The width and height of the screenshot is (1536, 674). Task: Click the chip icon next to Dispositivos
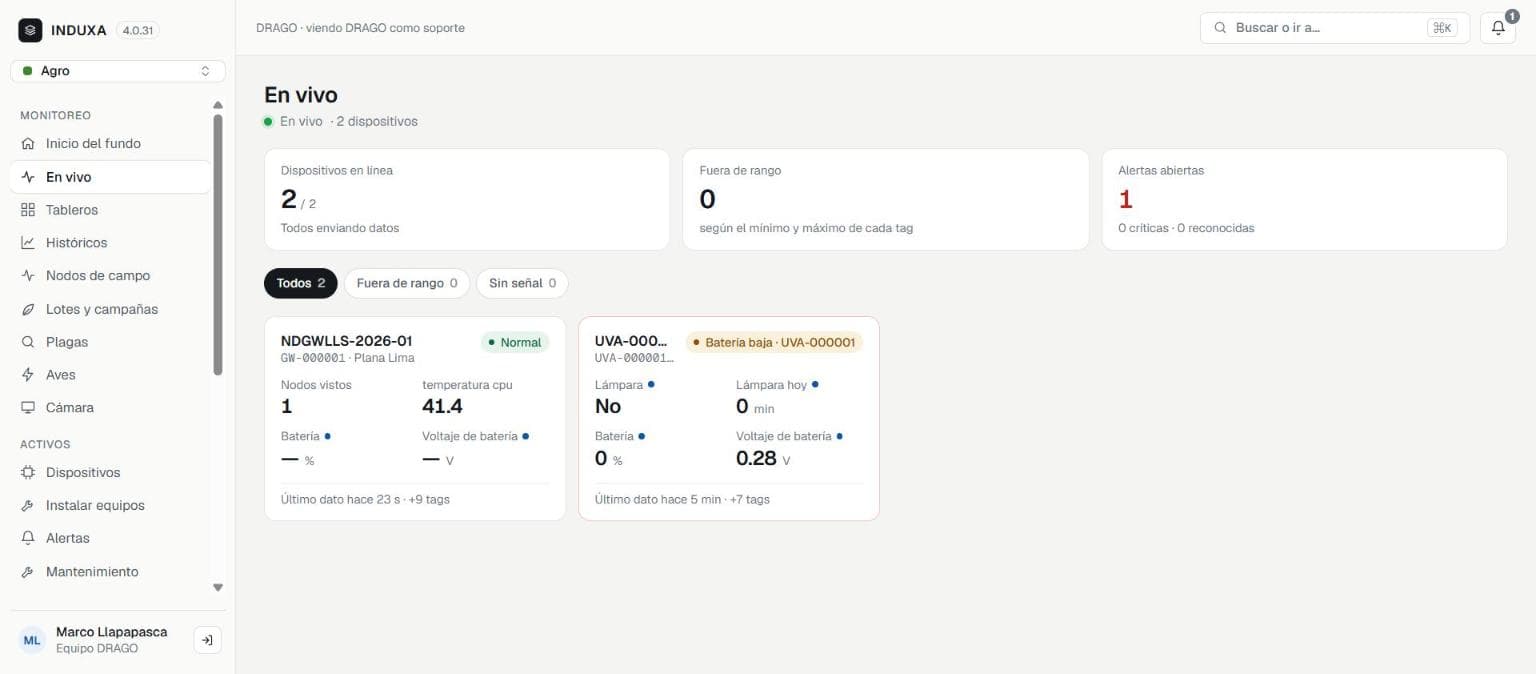click(28, 472)
